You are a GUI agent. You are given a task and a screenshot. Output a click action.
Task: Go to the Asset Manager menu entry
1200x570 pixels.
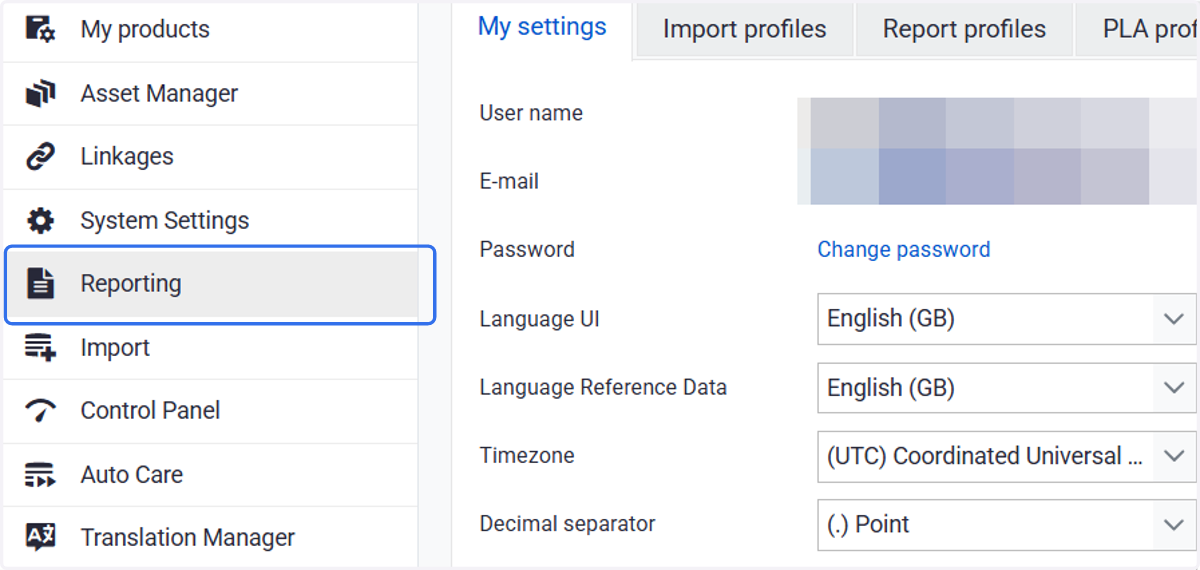click(210, 94)
